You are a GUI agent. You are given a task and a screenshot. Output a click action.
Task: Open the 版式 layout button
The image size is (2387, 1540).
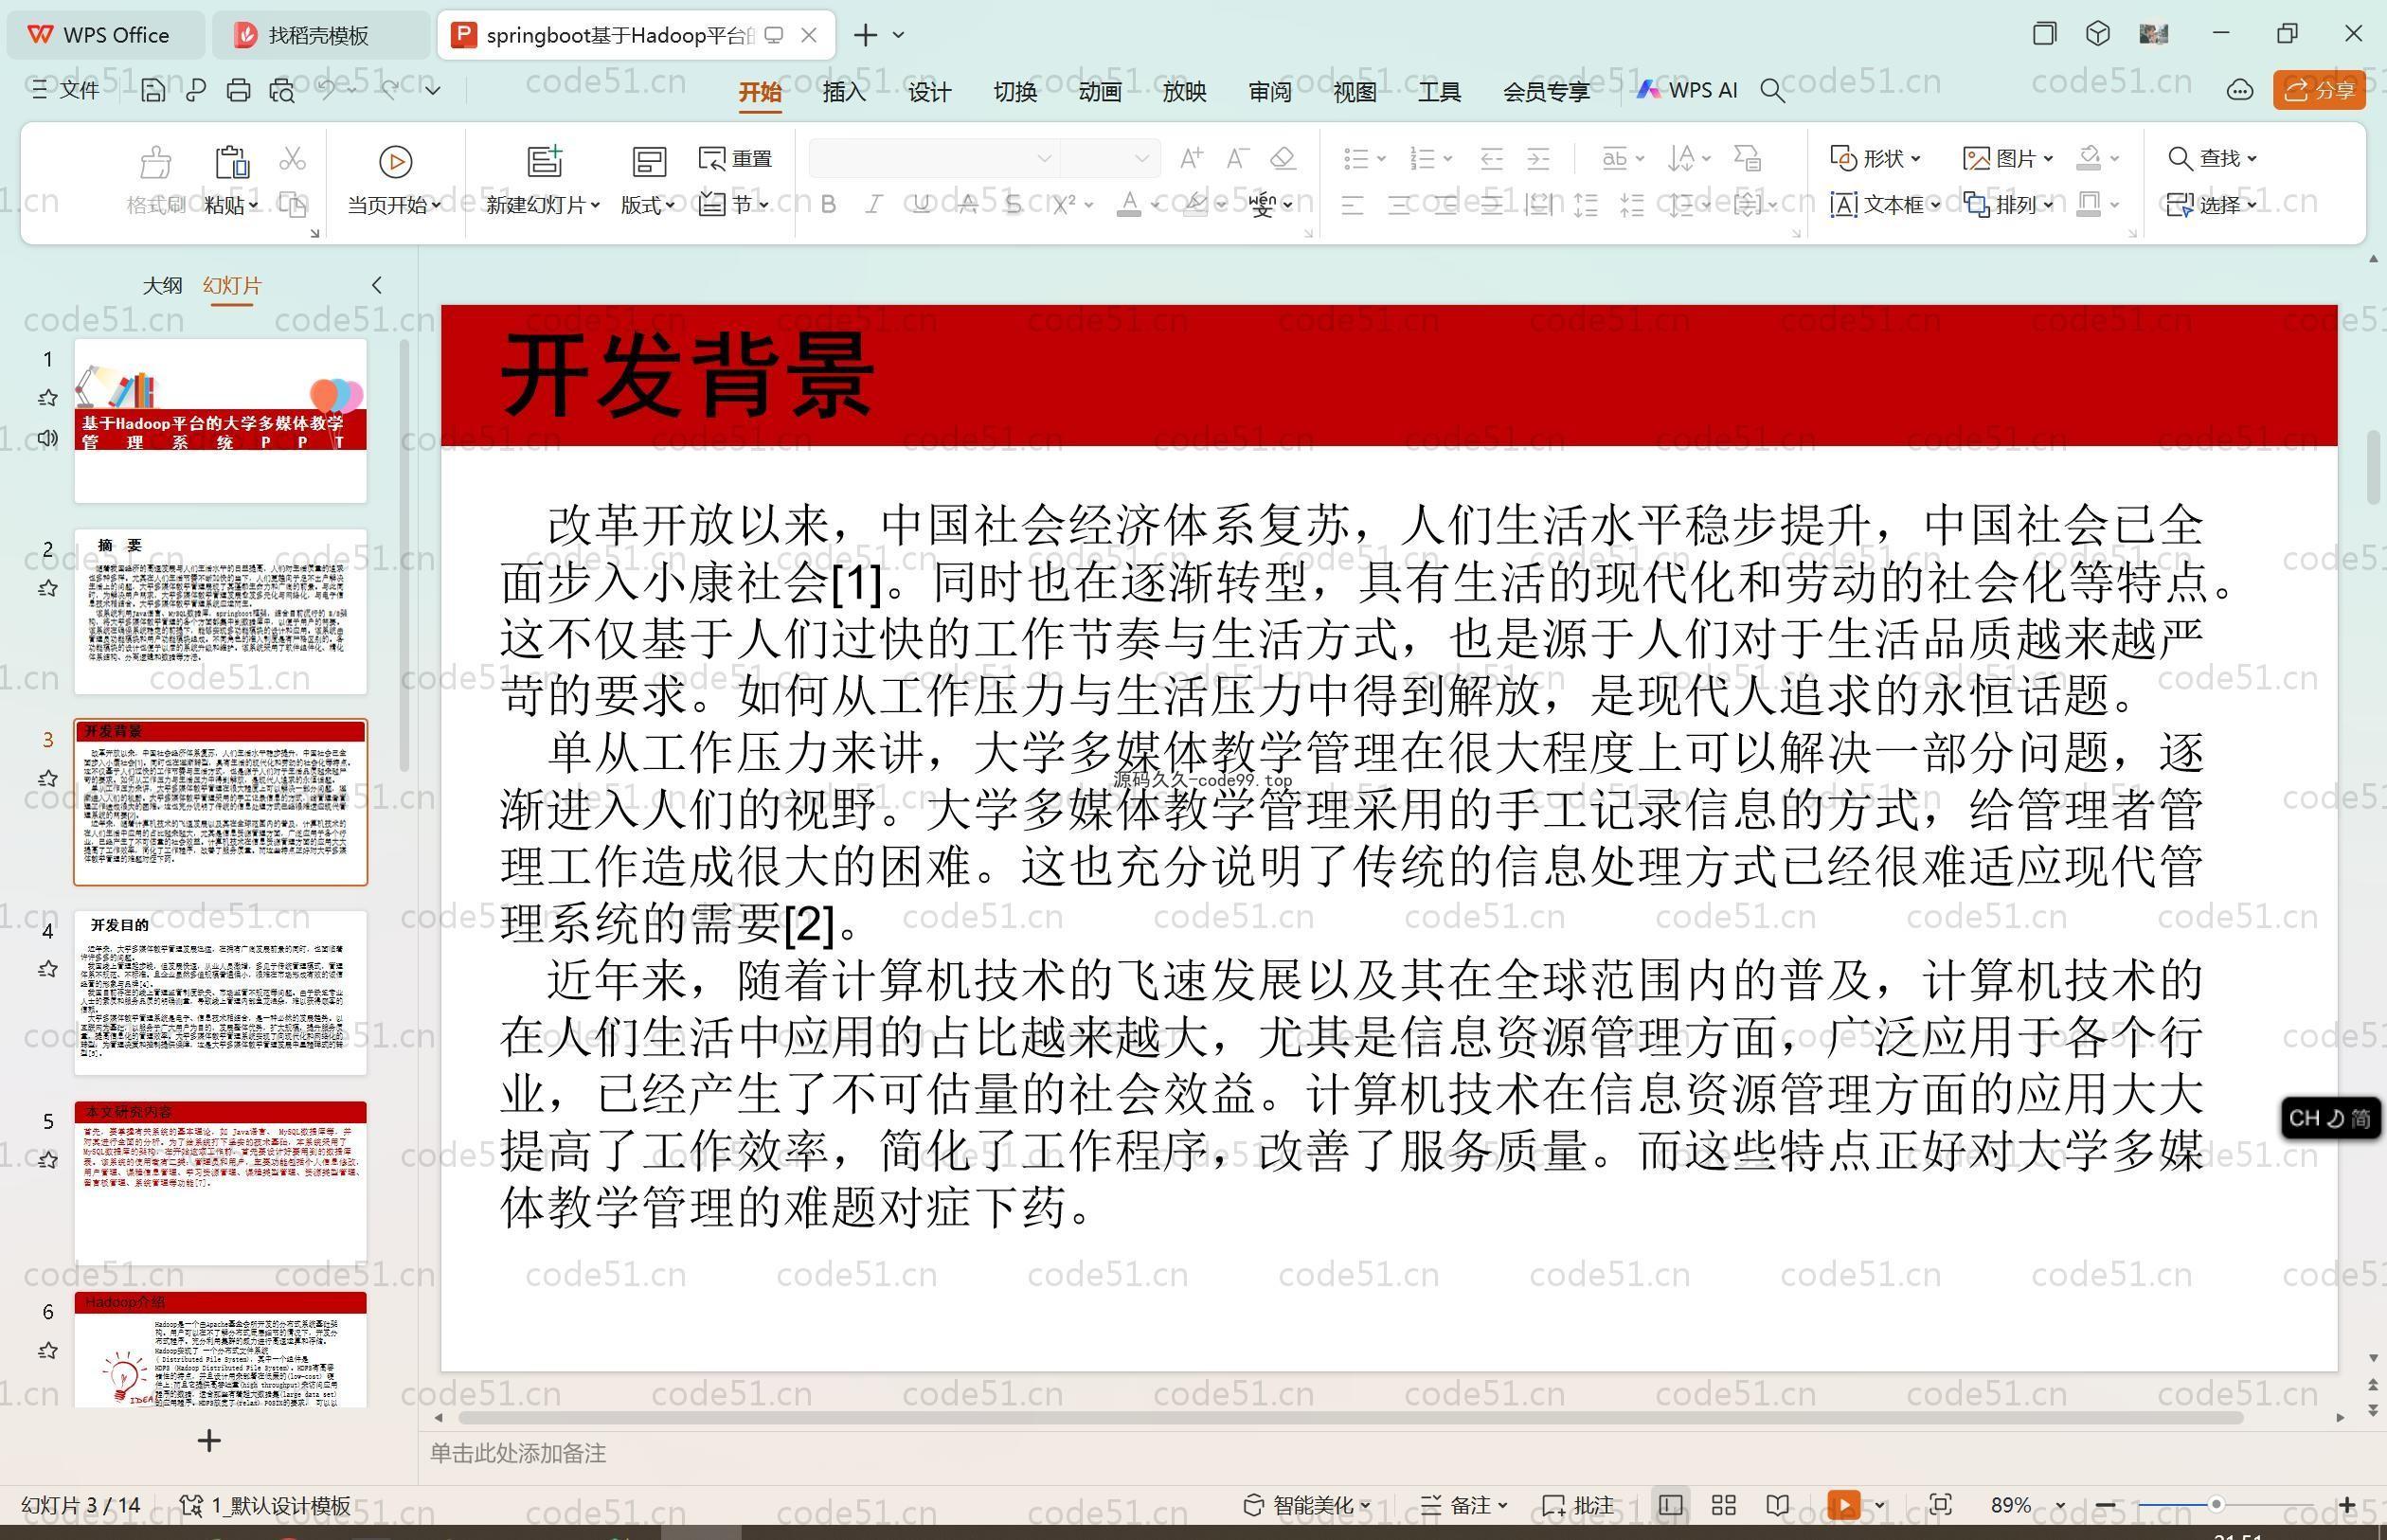647,180
